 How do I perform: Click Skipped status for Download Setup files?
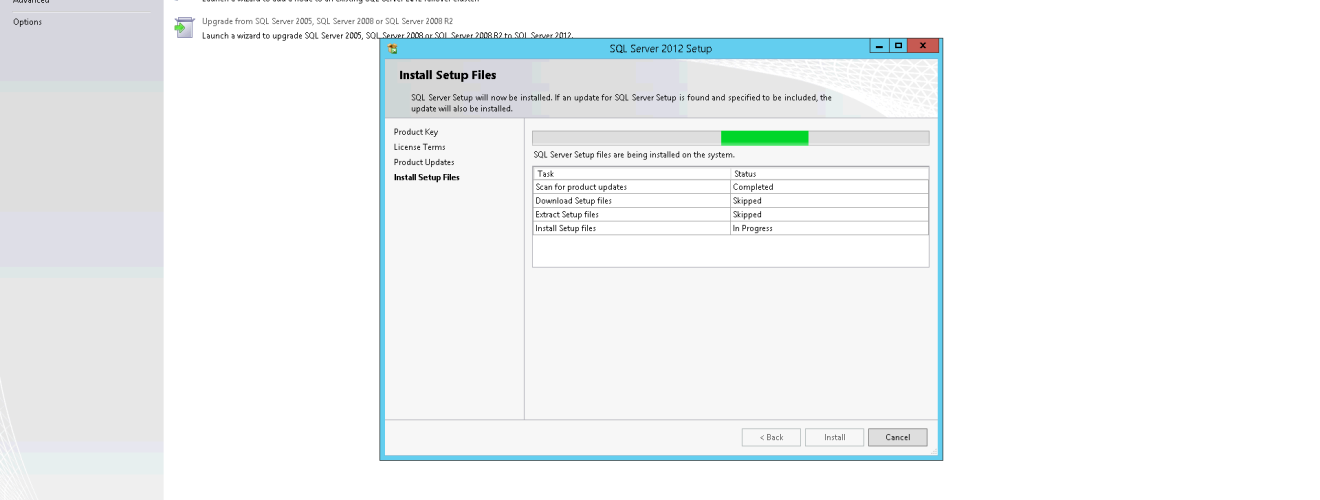point(829,201)
